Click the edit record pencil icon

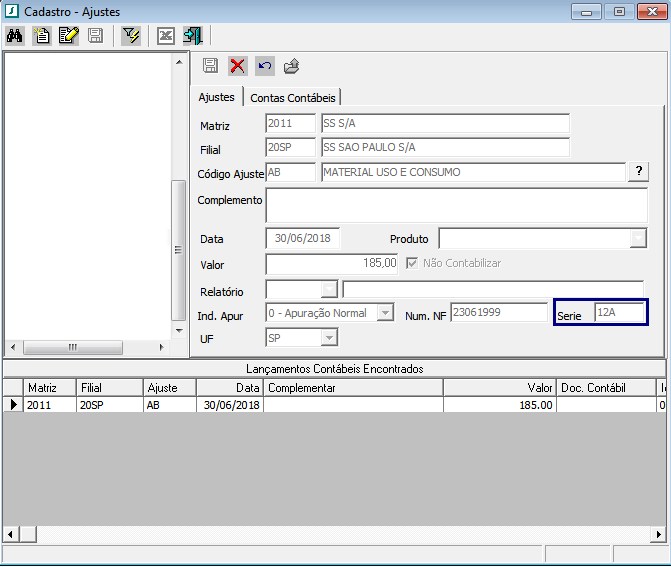68,36
